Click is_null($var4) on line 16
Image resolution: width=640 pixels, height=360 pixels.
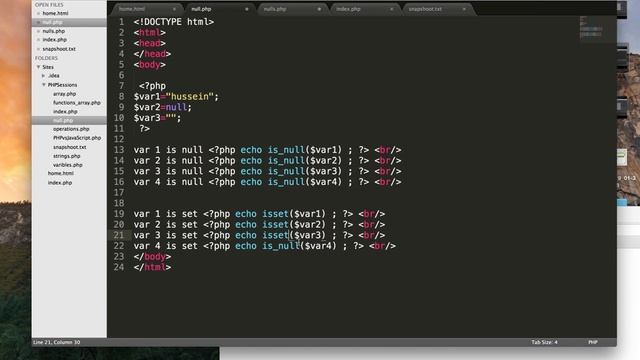(x=304, y=182)
